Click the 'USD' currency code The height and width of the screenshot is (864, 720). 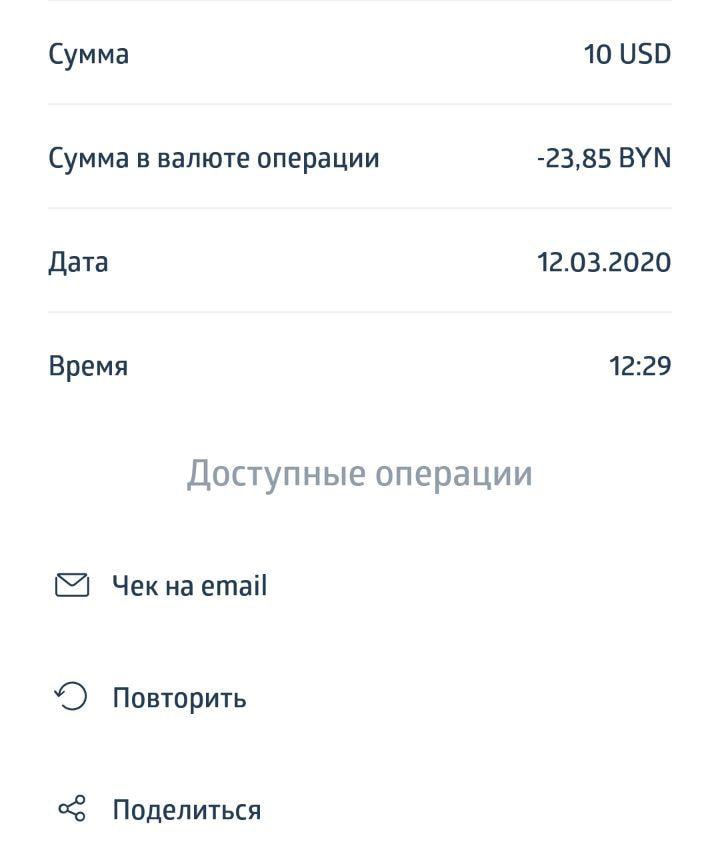click(645, 54)
